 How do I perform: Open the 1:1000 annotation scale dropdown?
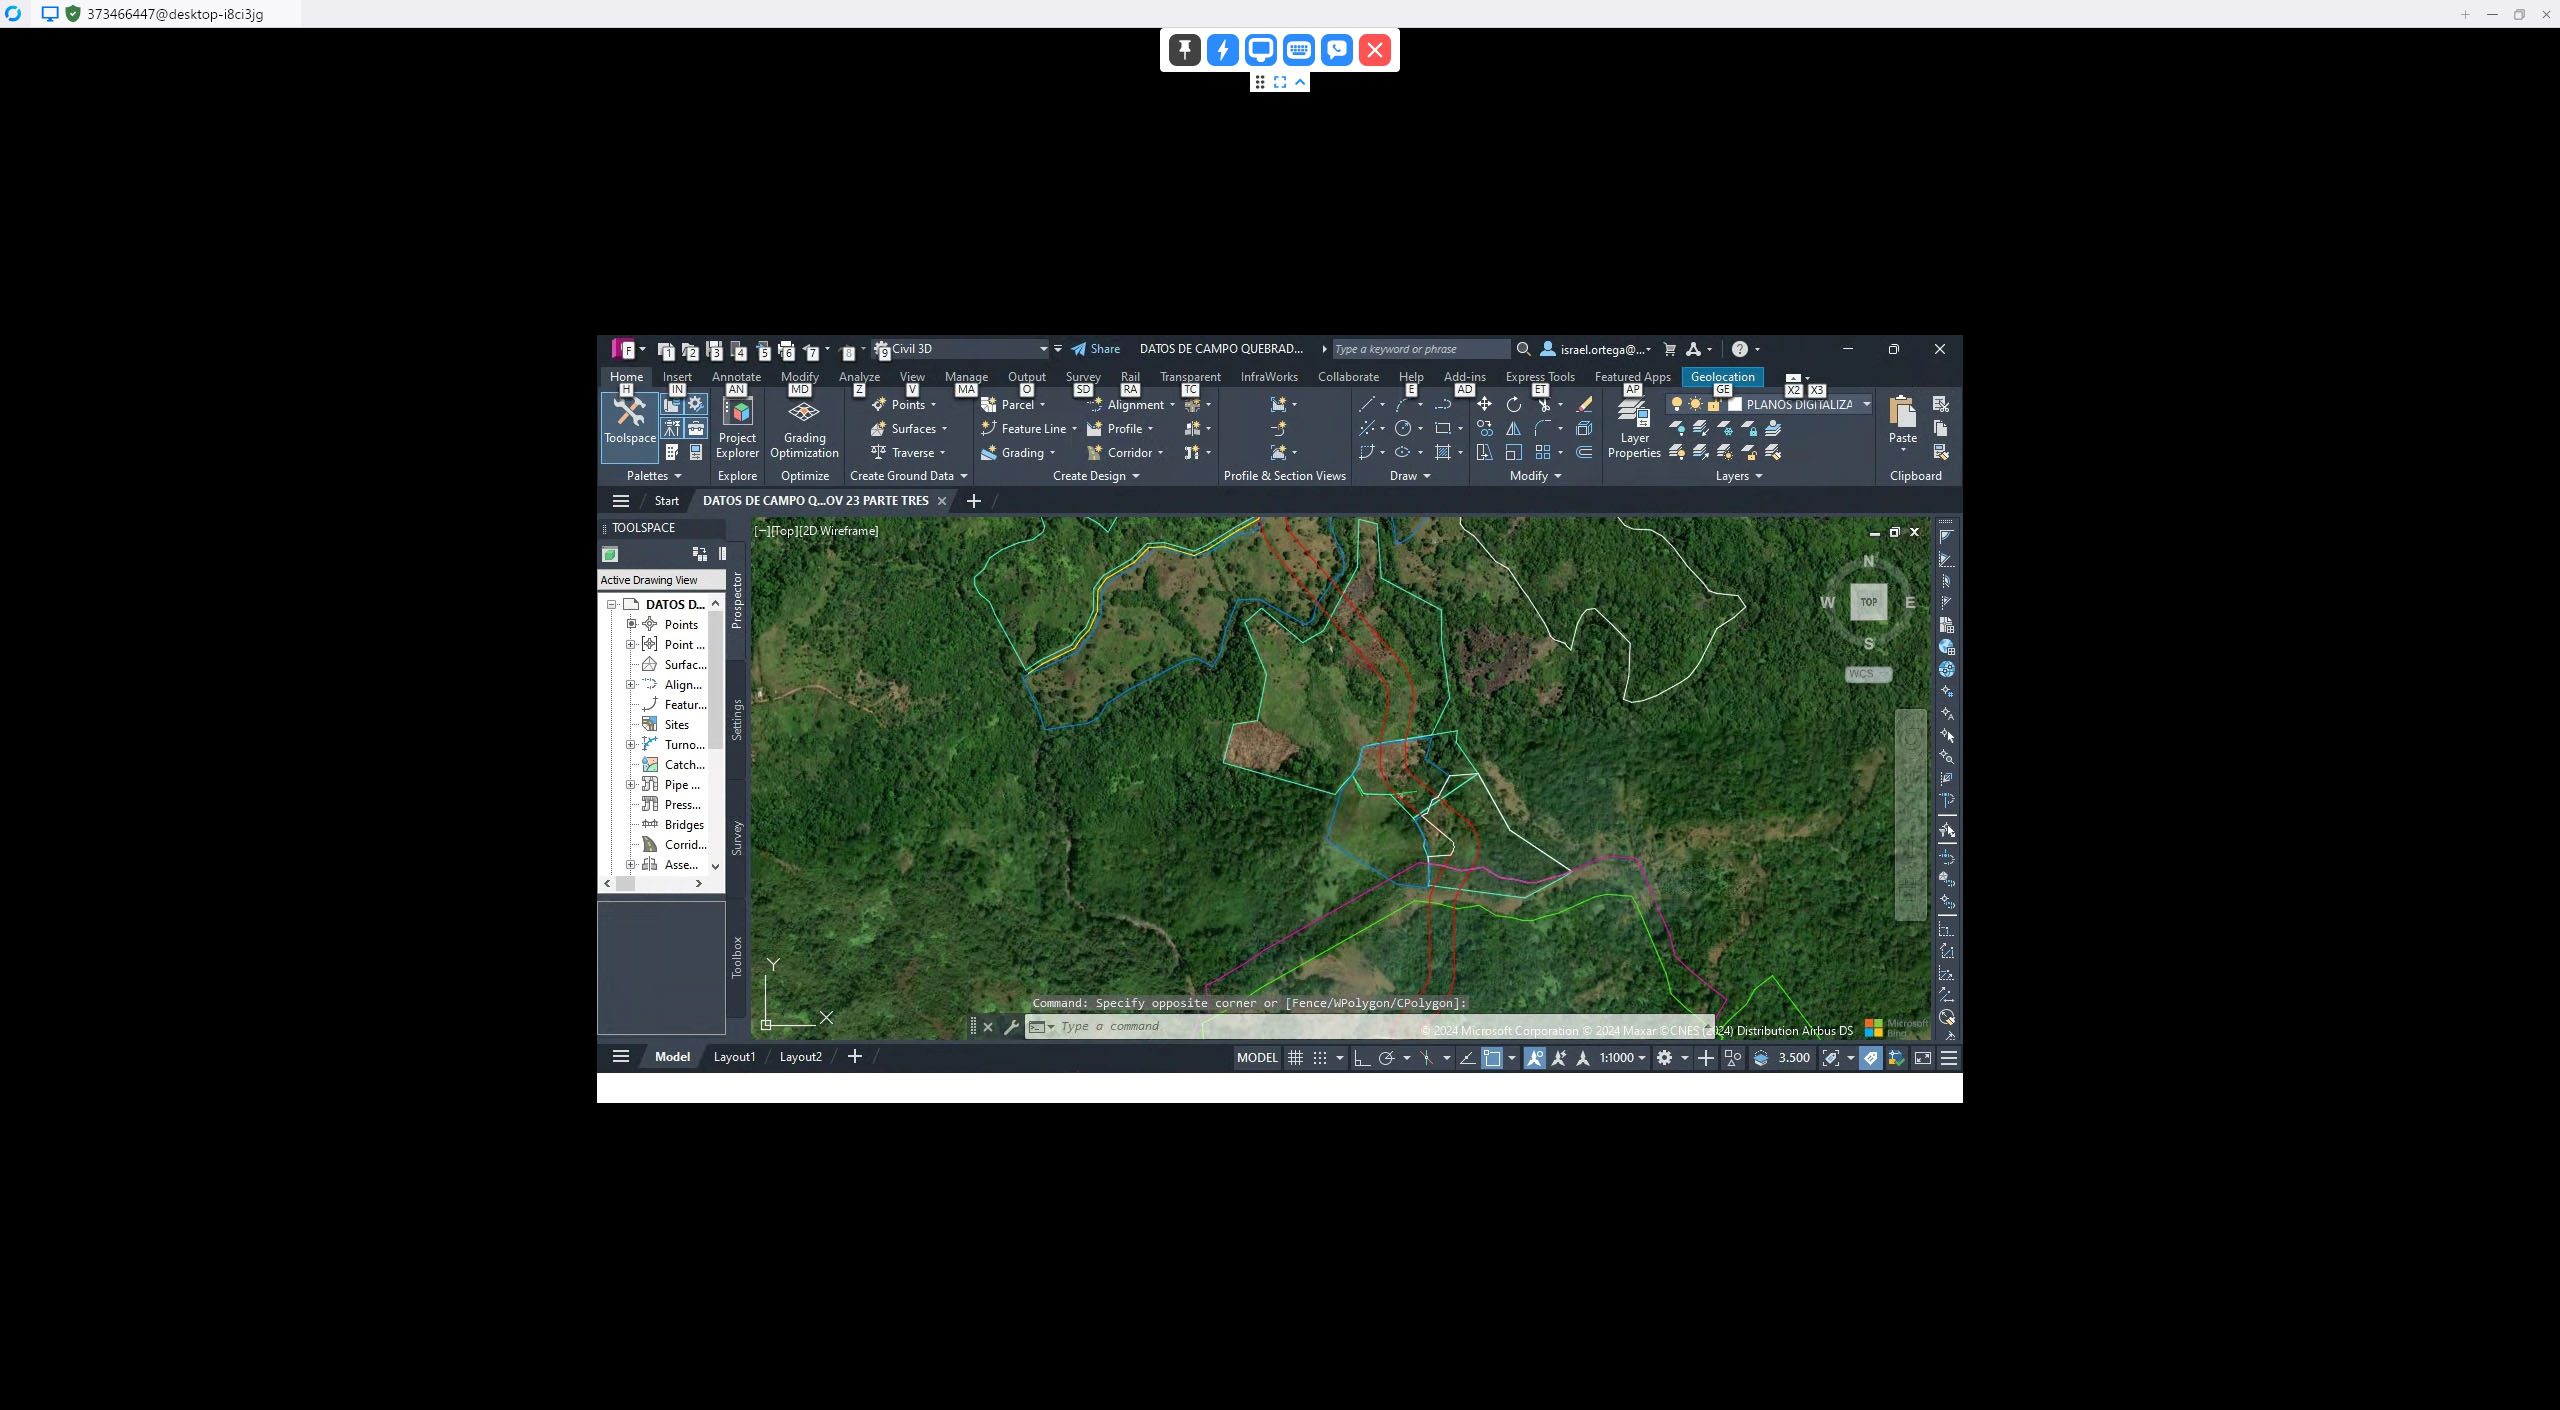tap(1622, 1058)
